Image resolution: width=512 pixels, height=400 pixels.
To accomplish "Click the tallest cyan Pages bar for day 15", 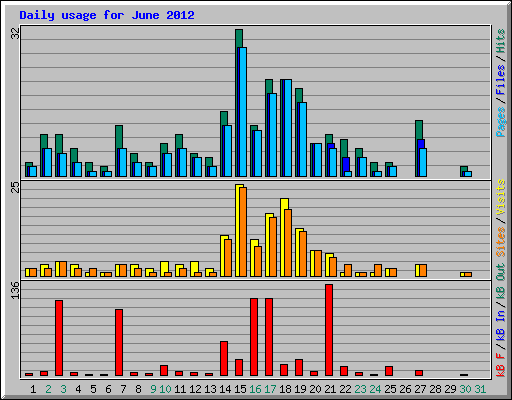I will coord(243,112).
